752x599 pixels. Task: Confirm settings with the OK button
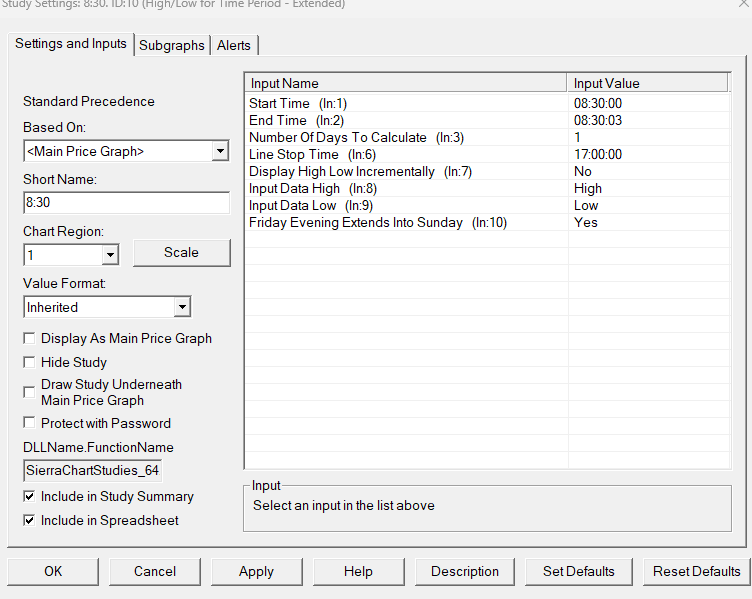click(53, 571)
